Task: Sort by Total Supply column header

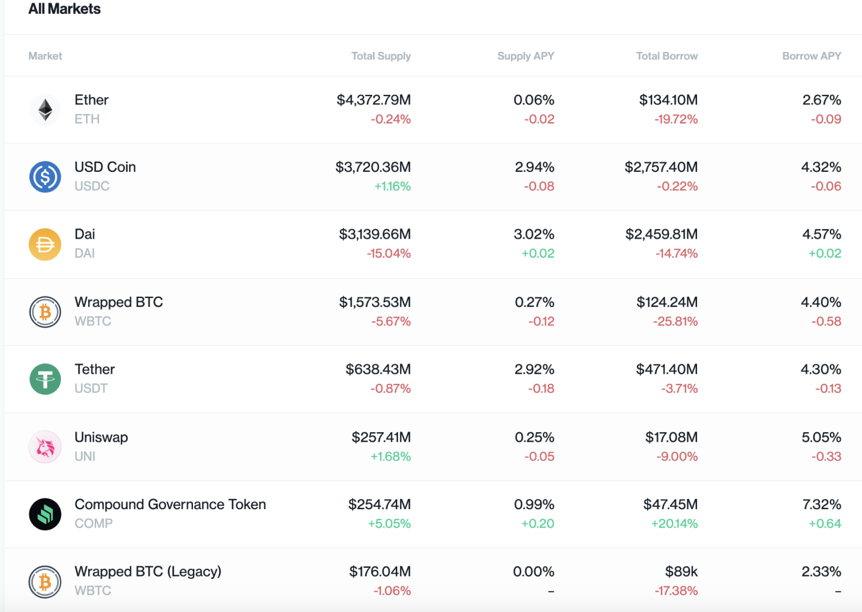Action: click(380, 56)
